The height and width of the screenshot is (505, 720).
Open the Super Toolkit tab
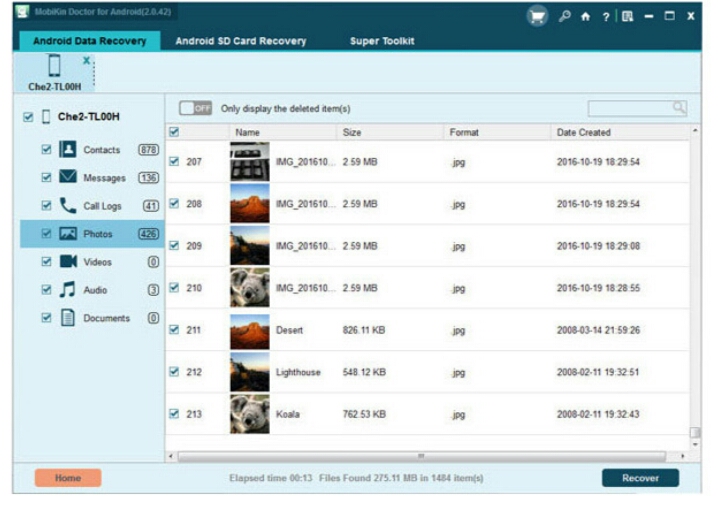click(382, 41)
